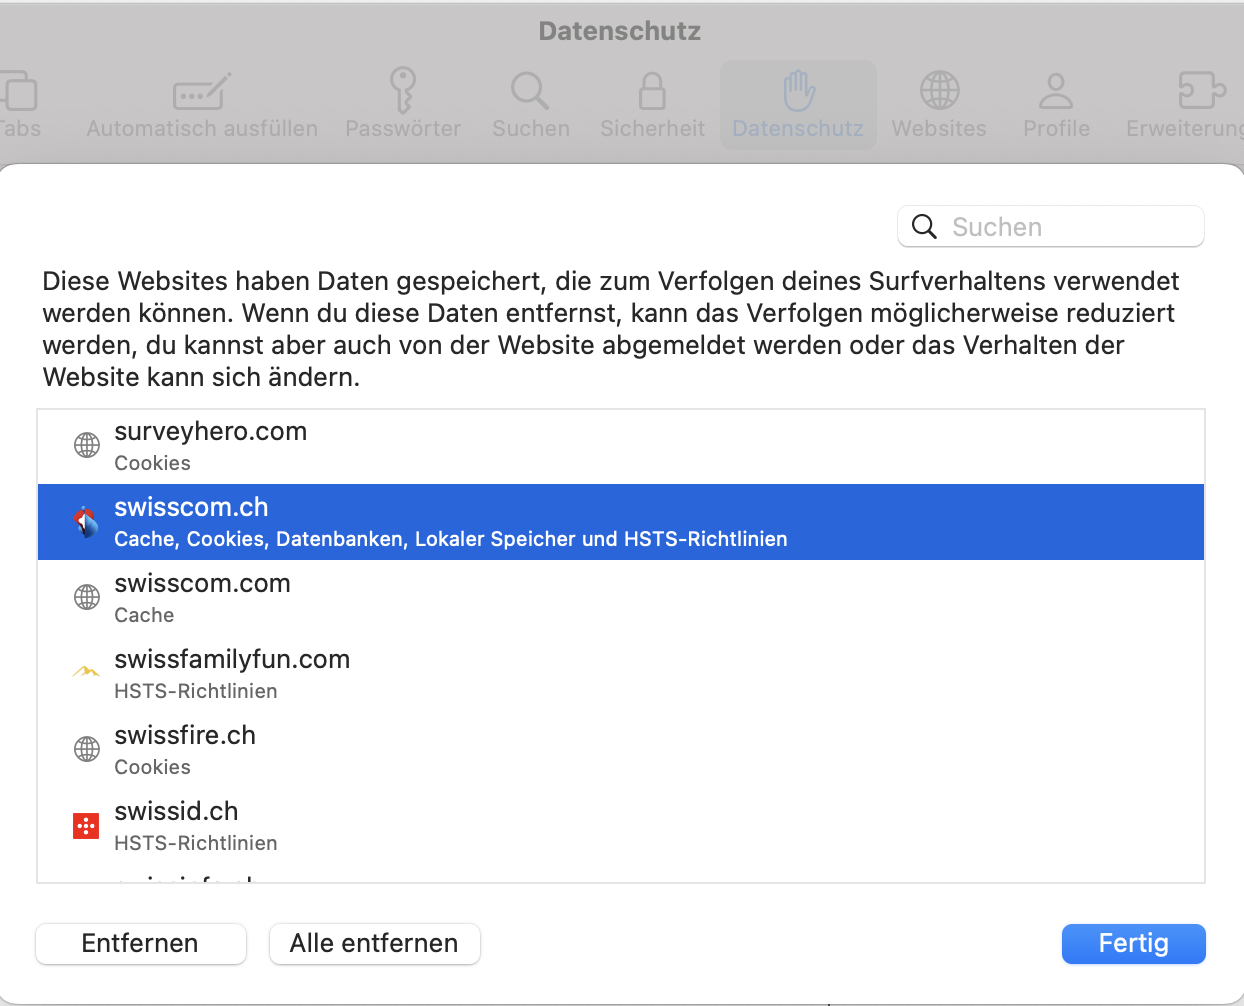Screen dimensions: 1244x1006
Task: Click data types line under swisscom.ch
Action: click(451, 539)
